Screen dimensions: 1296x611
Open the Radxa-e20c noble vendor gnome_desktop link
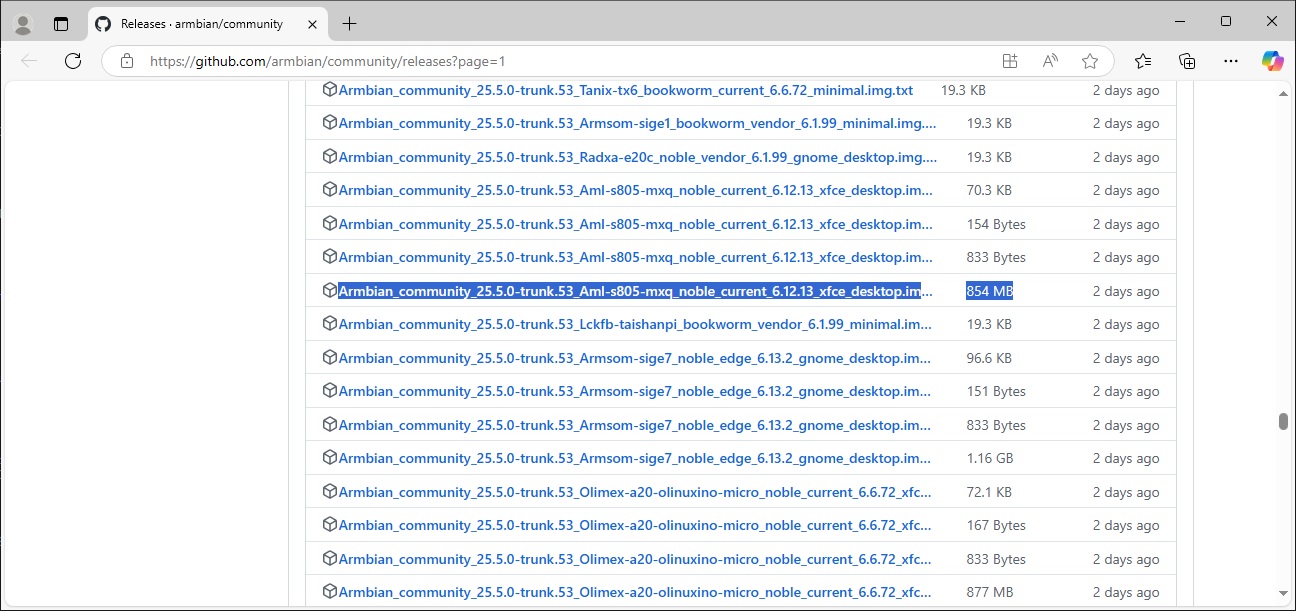pos(638,157)
